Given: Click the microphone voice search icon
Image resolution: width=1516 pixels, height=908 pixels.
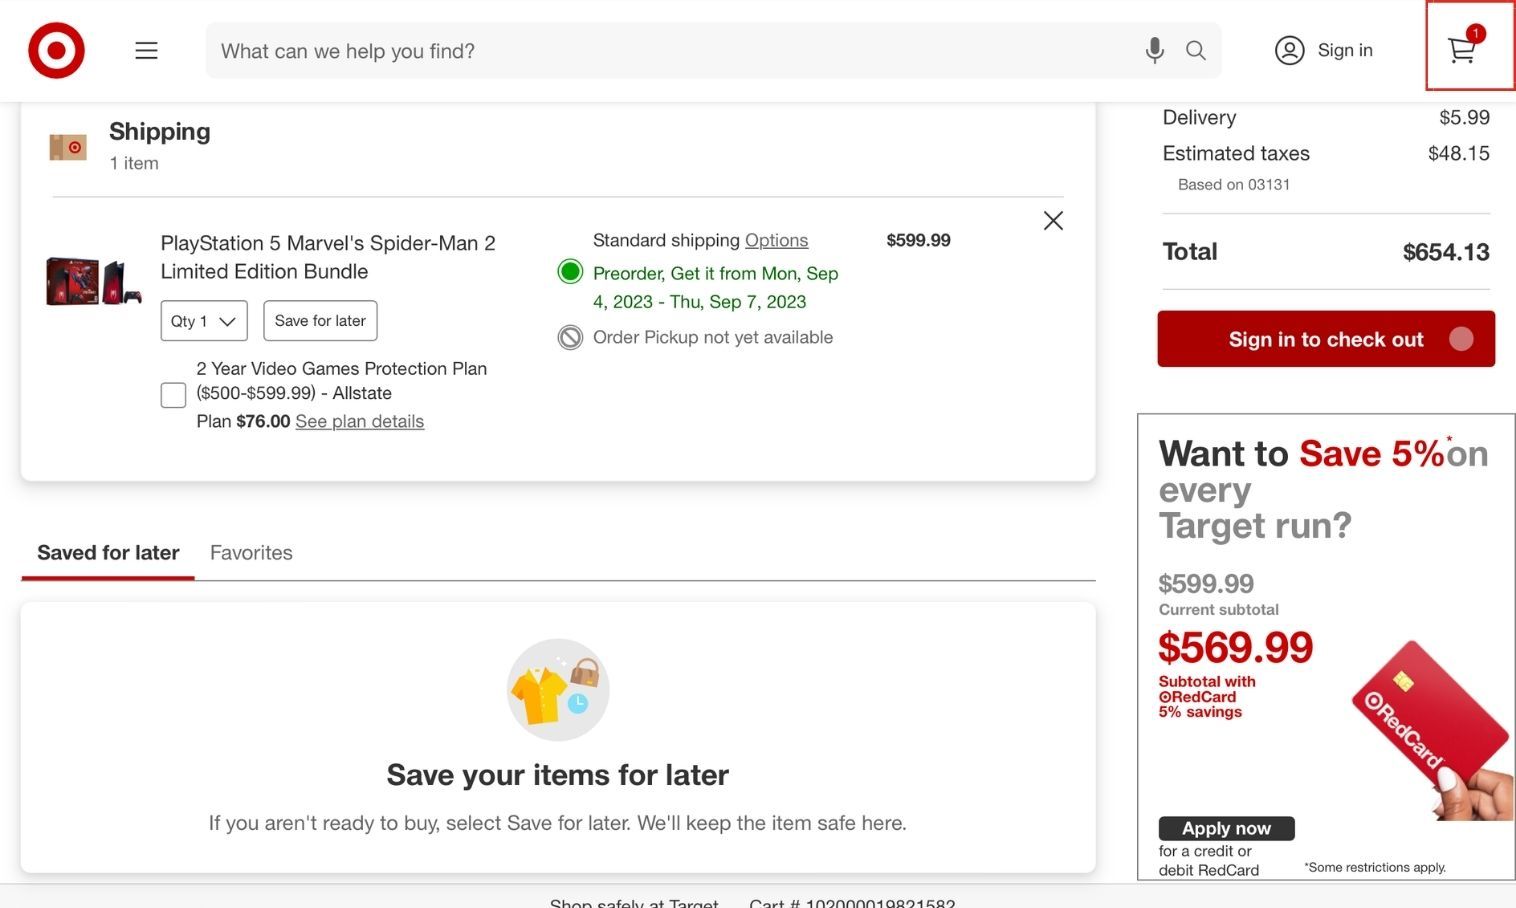Looking at the screenshot, I should [x=1154, y=50].
